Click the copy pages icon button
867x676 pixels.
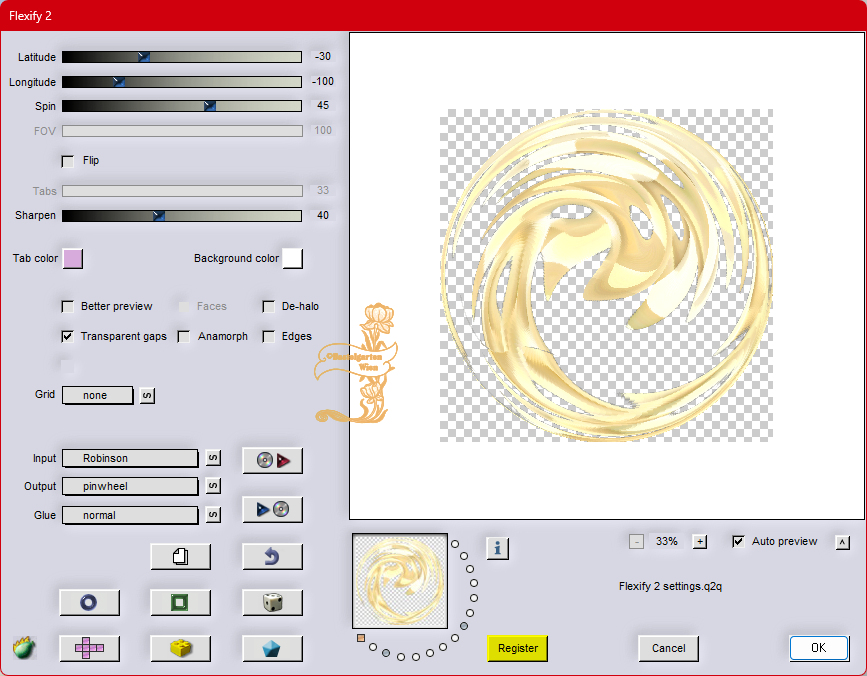(x=180, y=556)
